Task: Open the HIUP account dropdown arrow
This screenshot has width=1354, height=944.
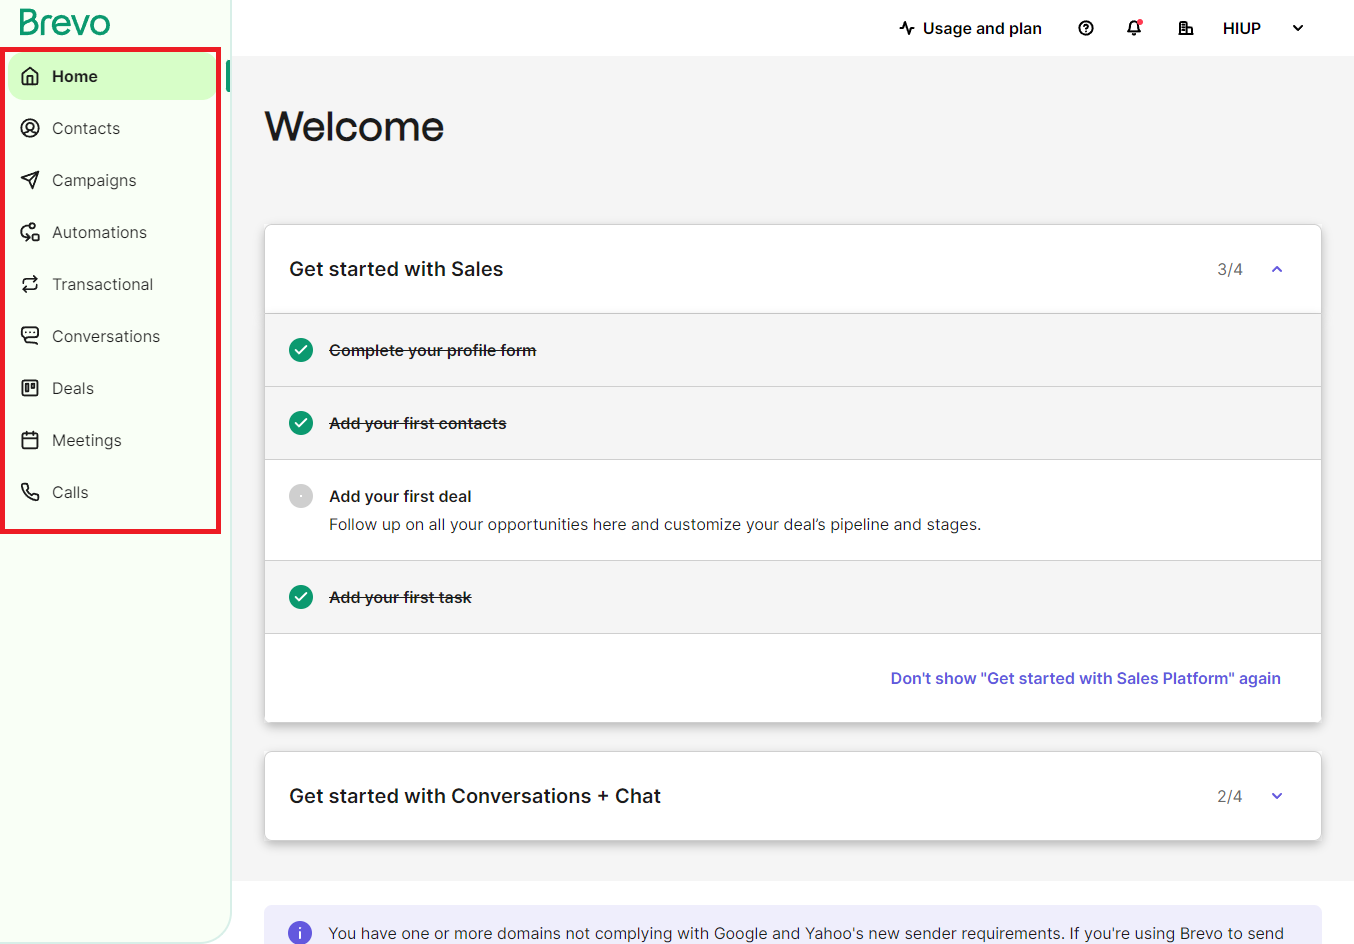Action: coord(1298,28)
